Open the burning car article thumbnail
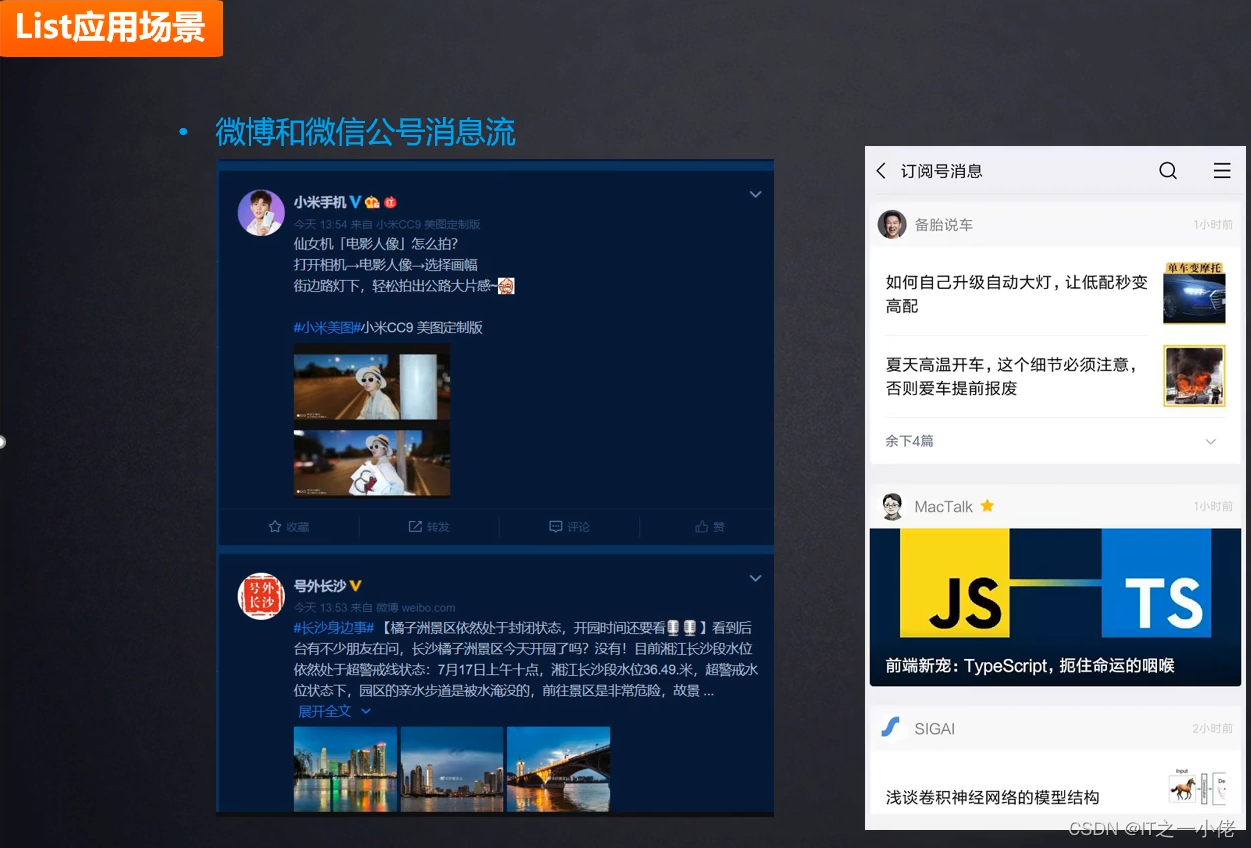The image size is (1251, 848). coord(1194,376)
